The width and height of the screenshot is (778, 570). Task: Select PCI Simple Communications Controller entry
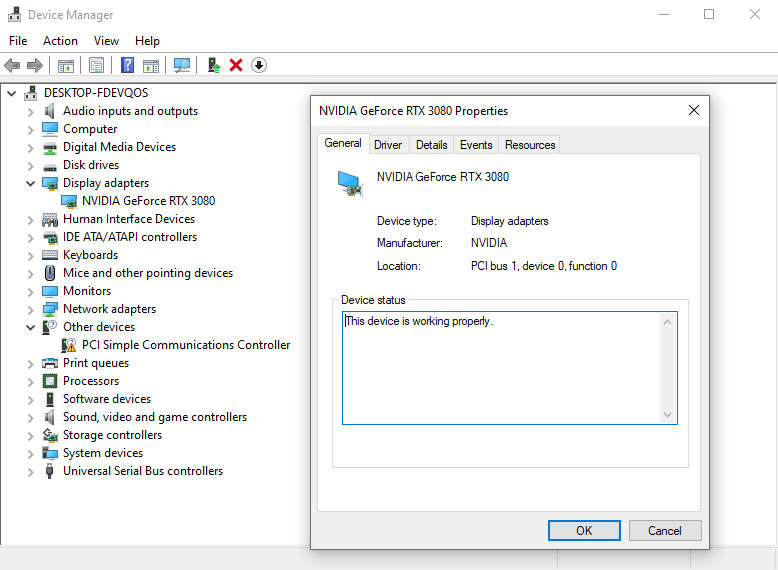[186, 345]
